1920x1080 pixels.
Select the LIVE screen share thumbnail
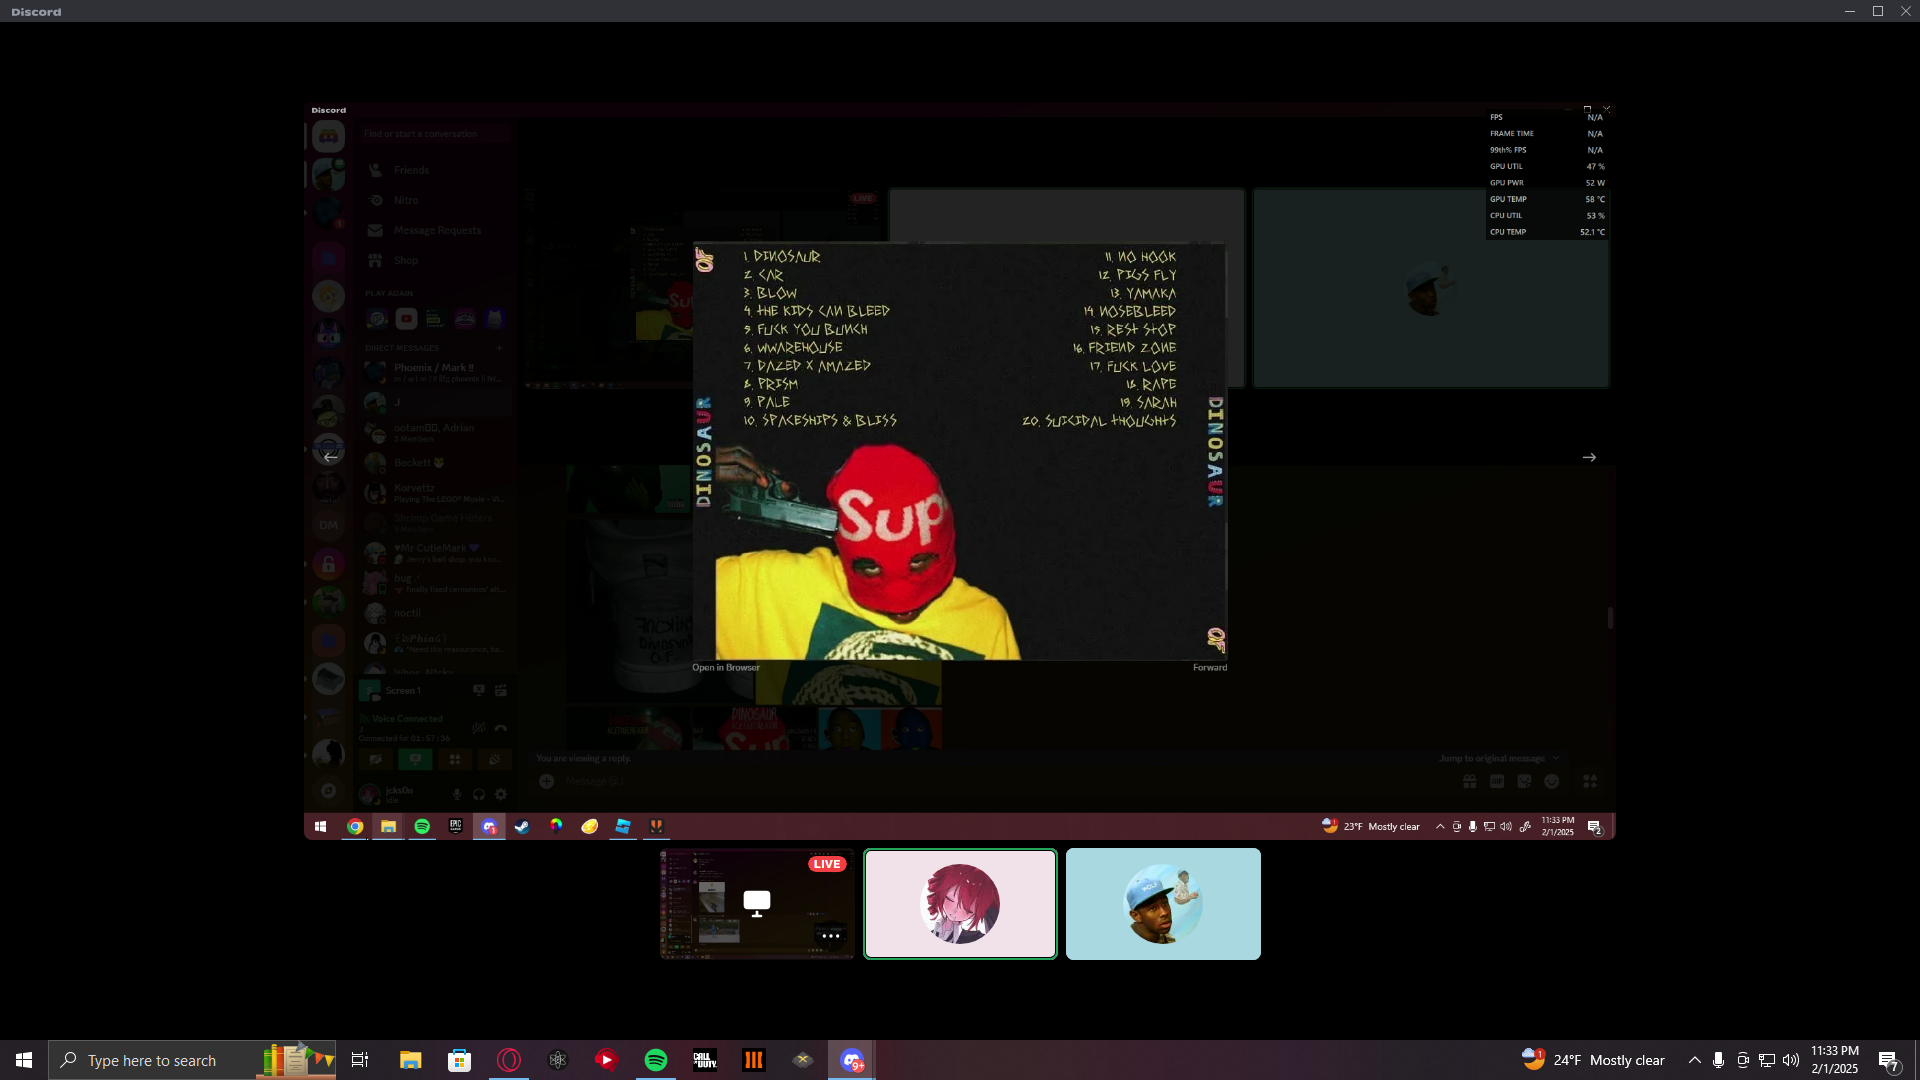(x=757, y=904)
